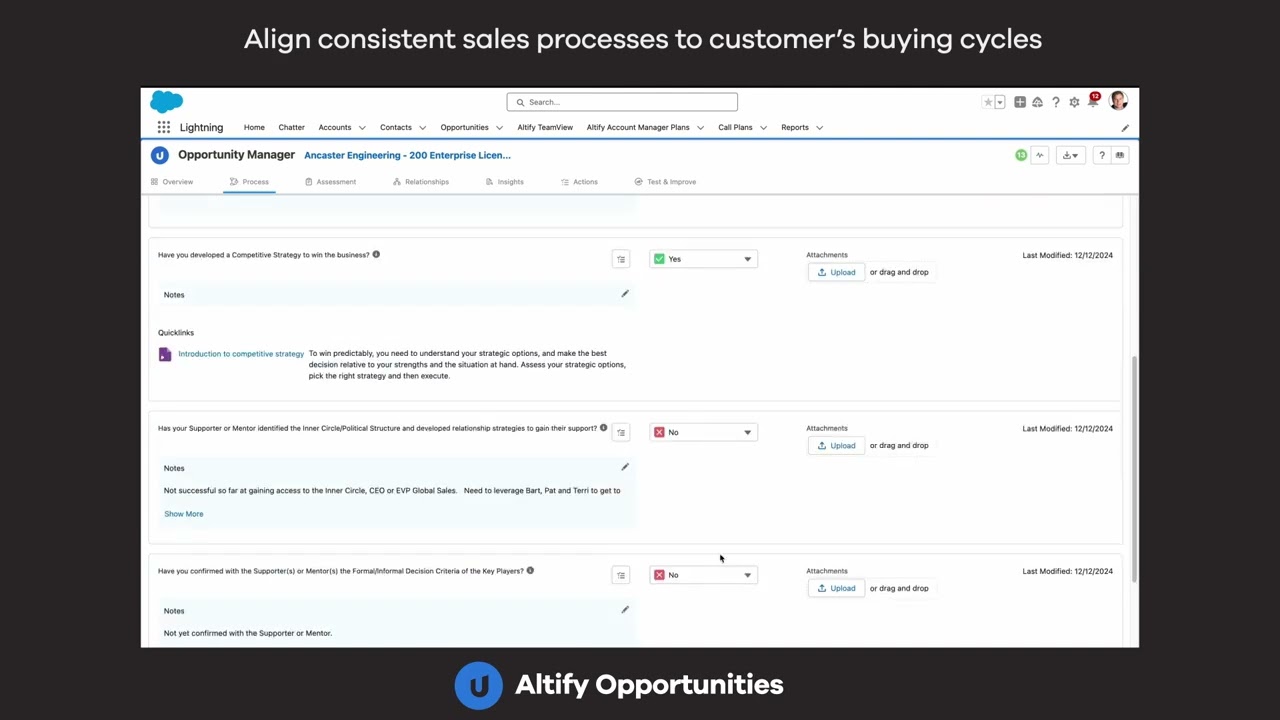
Task: Switch to the Assessment tab
Action: [330, 182]
